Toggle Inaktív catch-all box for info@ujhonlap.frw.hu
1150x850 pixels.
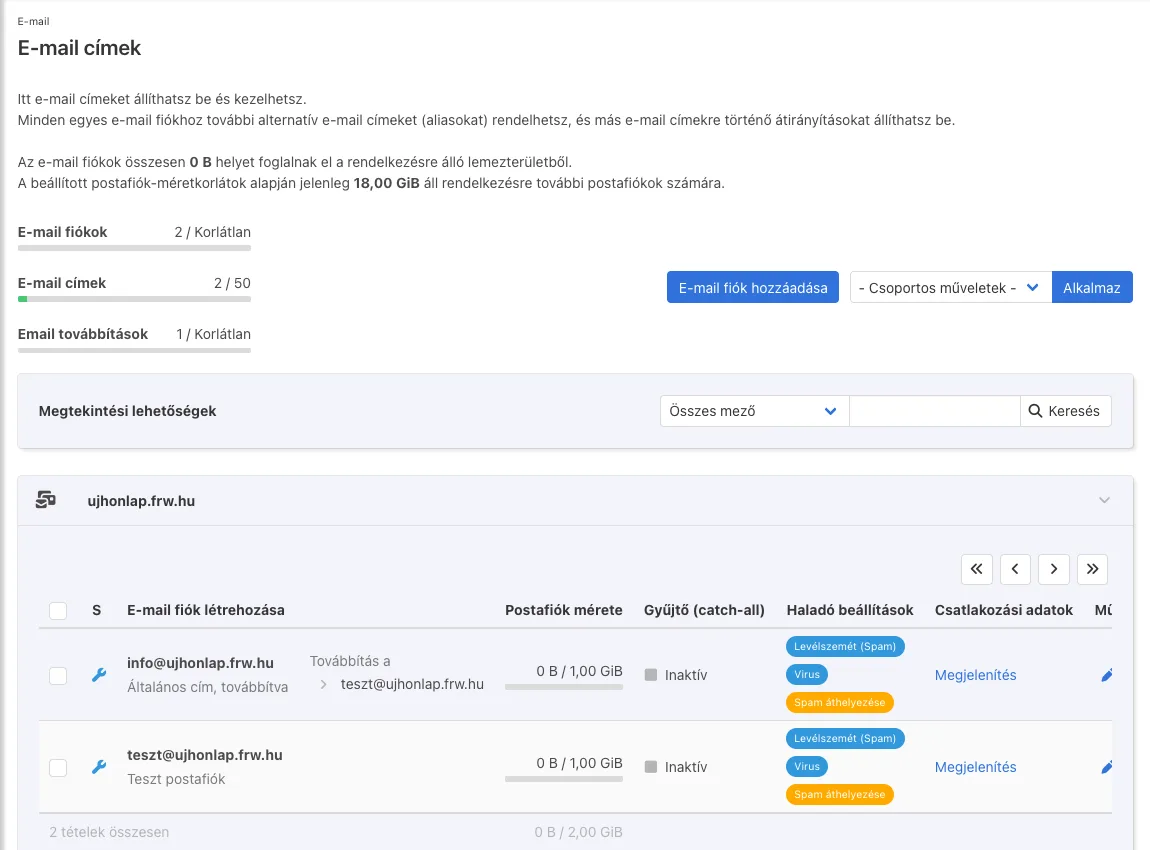[x=651, y=675]
